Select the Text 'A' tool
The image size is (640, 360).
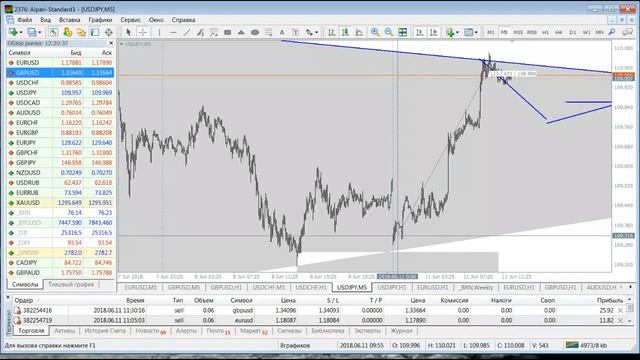(282, 32)
